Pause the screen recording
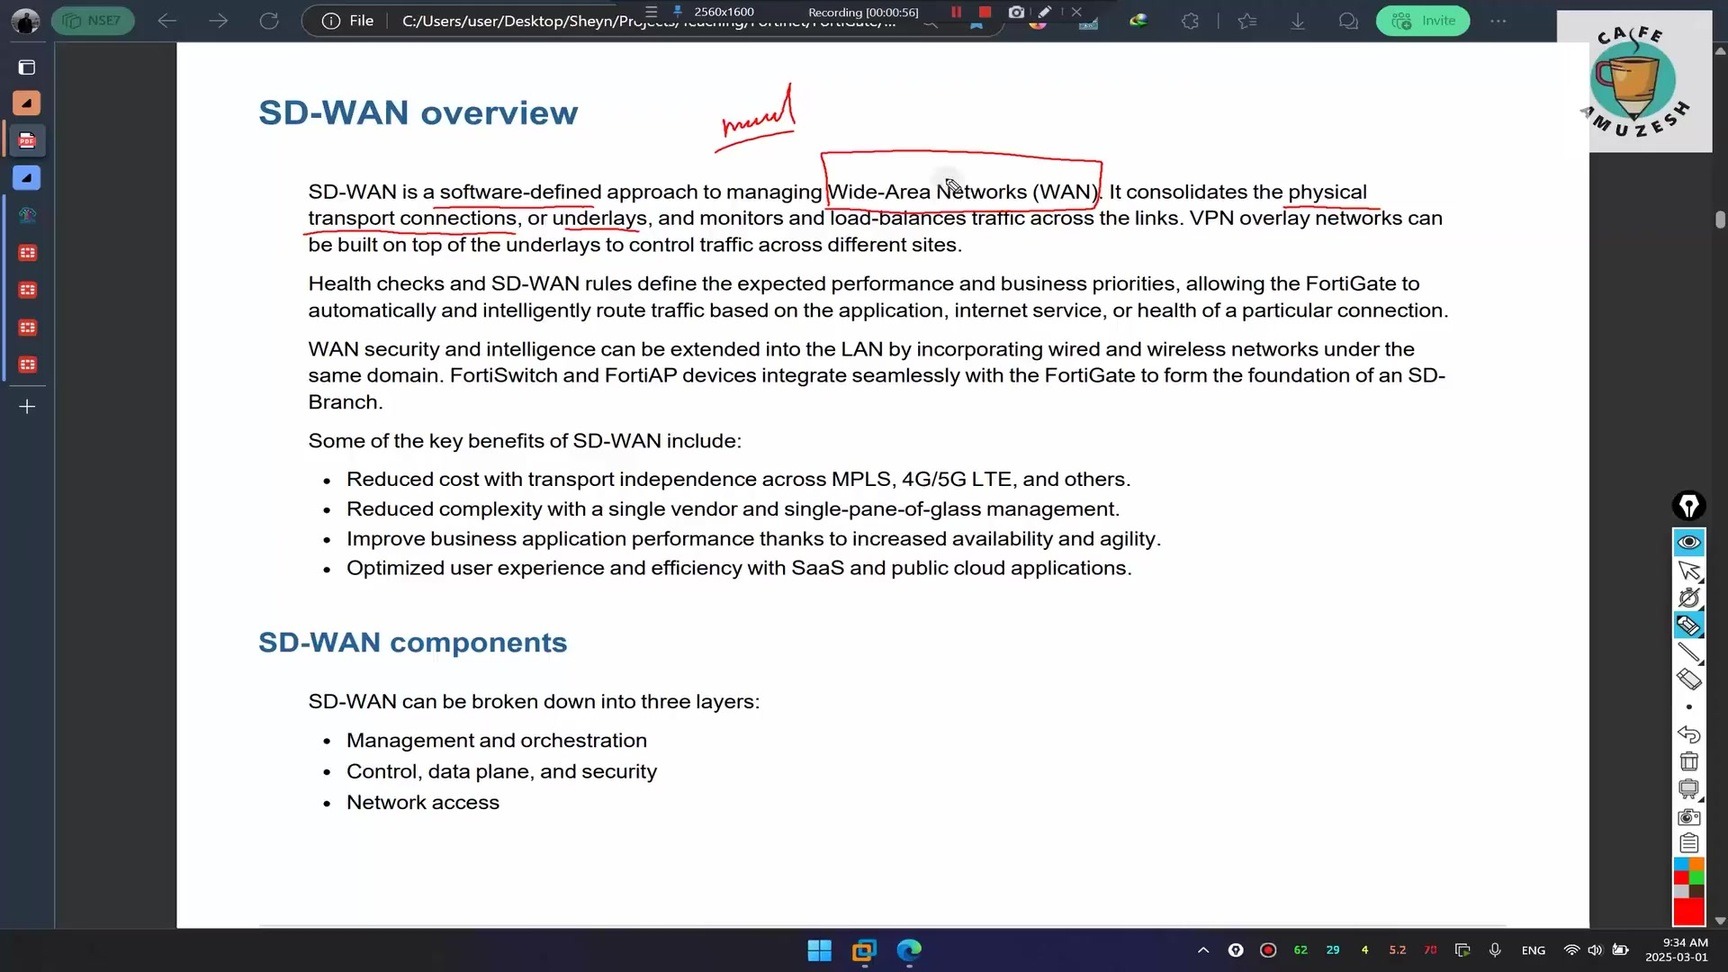Screen dimensions: 1728x972 (956, 12)
